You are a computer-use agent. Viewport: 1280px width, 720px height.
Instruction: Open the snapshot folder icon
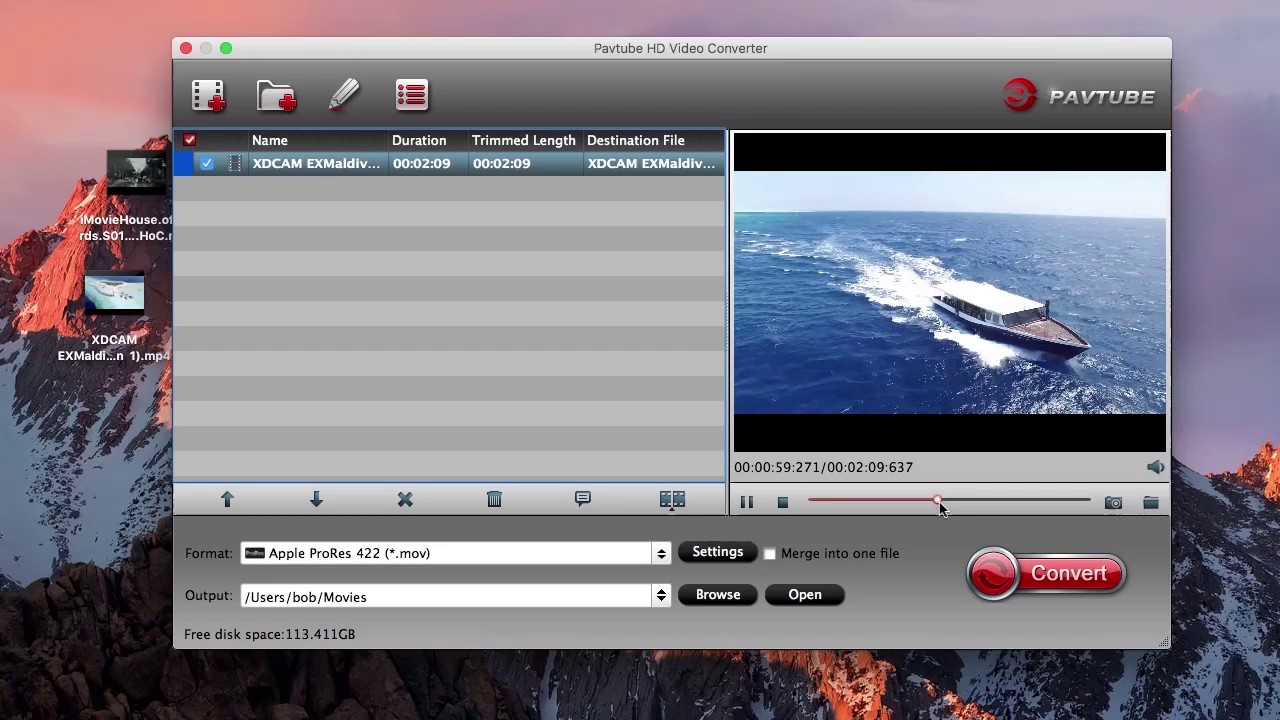1151,502
